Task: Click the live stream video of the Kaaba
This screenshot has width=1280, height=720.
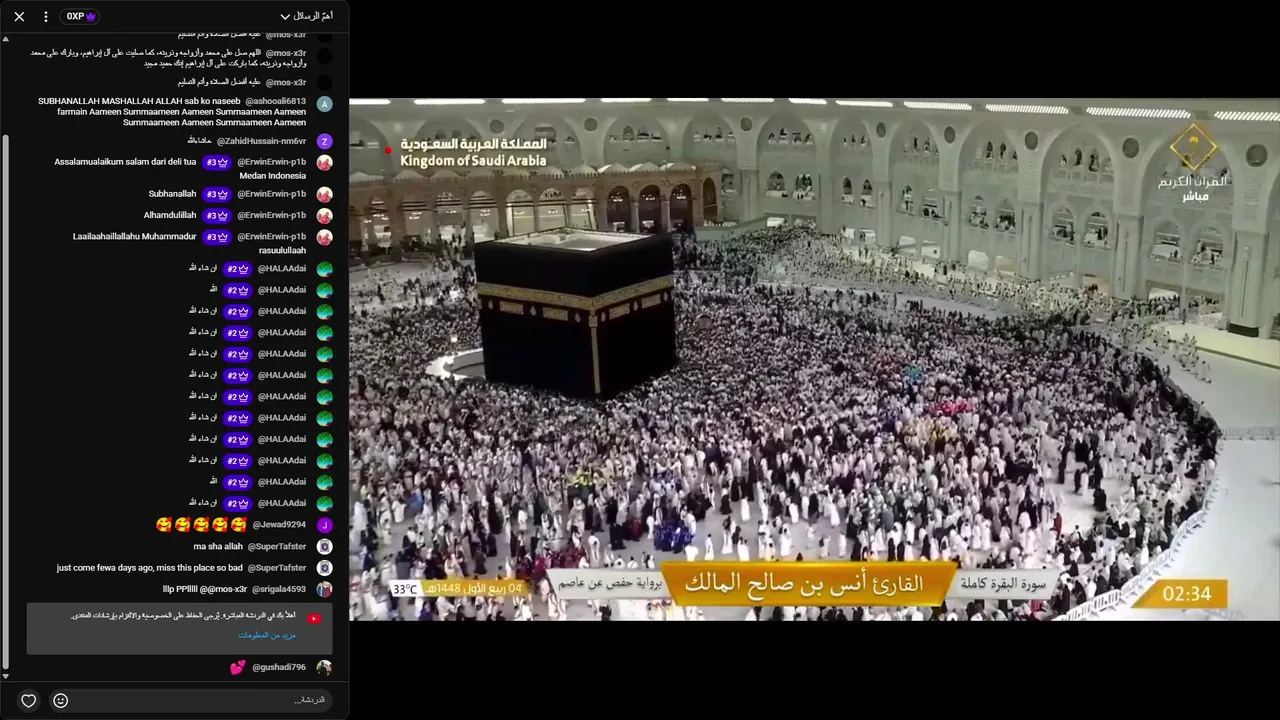Action: point(814,359)
